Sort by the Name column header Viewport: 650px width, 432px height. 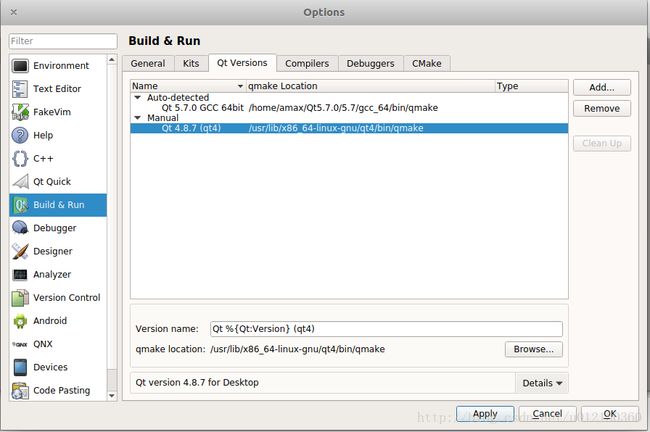click(188, 86)
